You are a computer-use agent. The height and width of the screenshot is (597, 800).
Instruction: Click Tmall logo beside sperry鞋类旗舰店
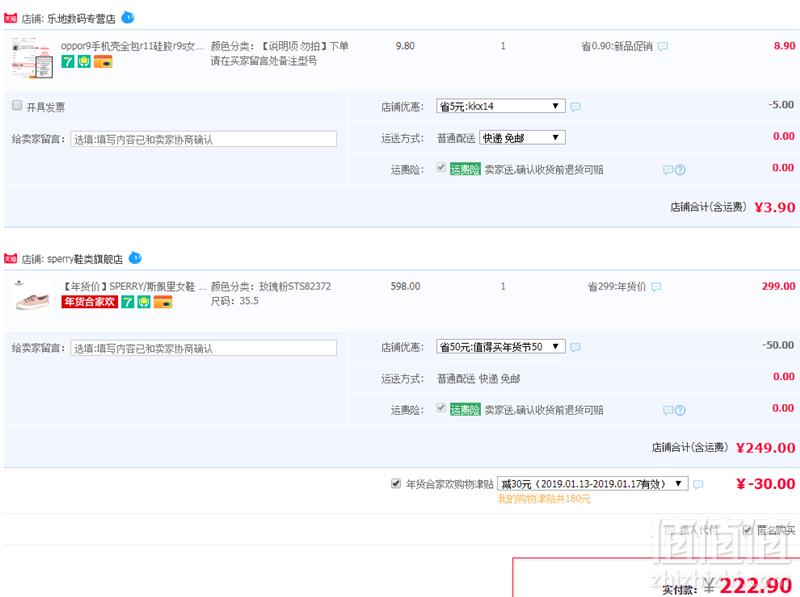[x=10, y=259]
